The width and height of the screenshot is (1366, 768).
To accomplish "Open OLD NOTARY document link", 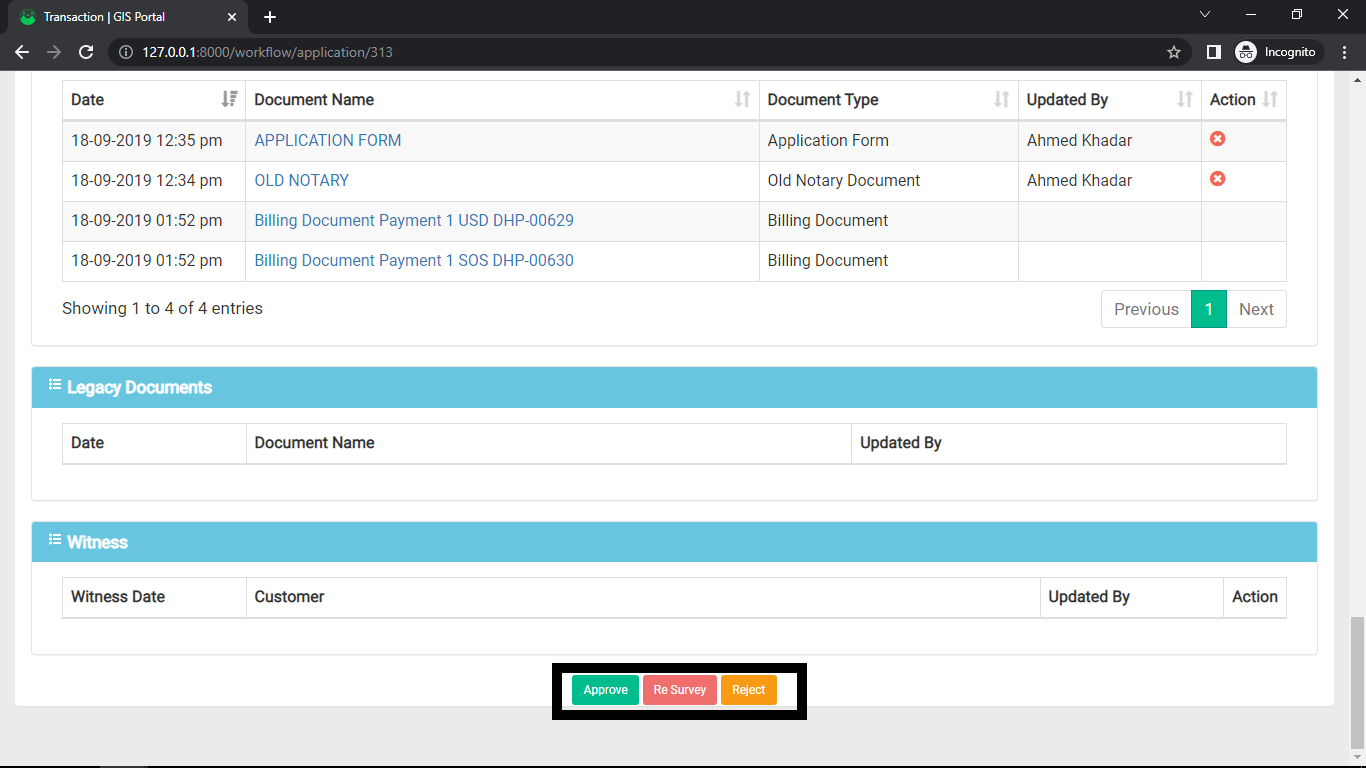I will click(x=302, y=180).
